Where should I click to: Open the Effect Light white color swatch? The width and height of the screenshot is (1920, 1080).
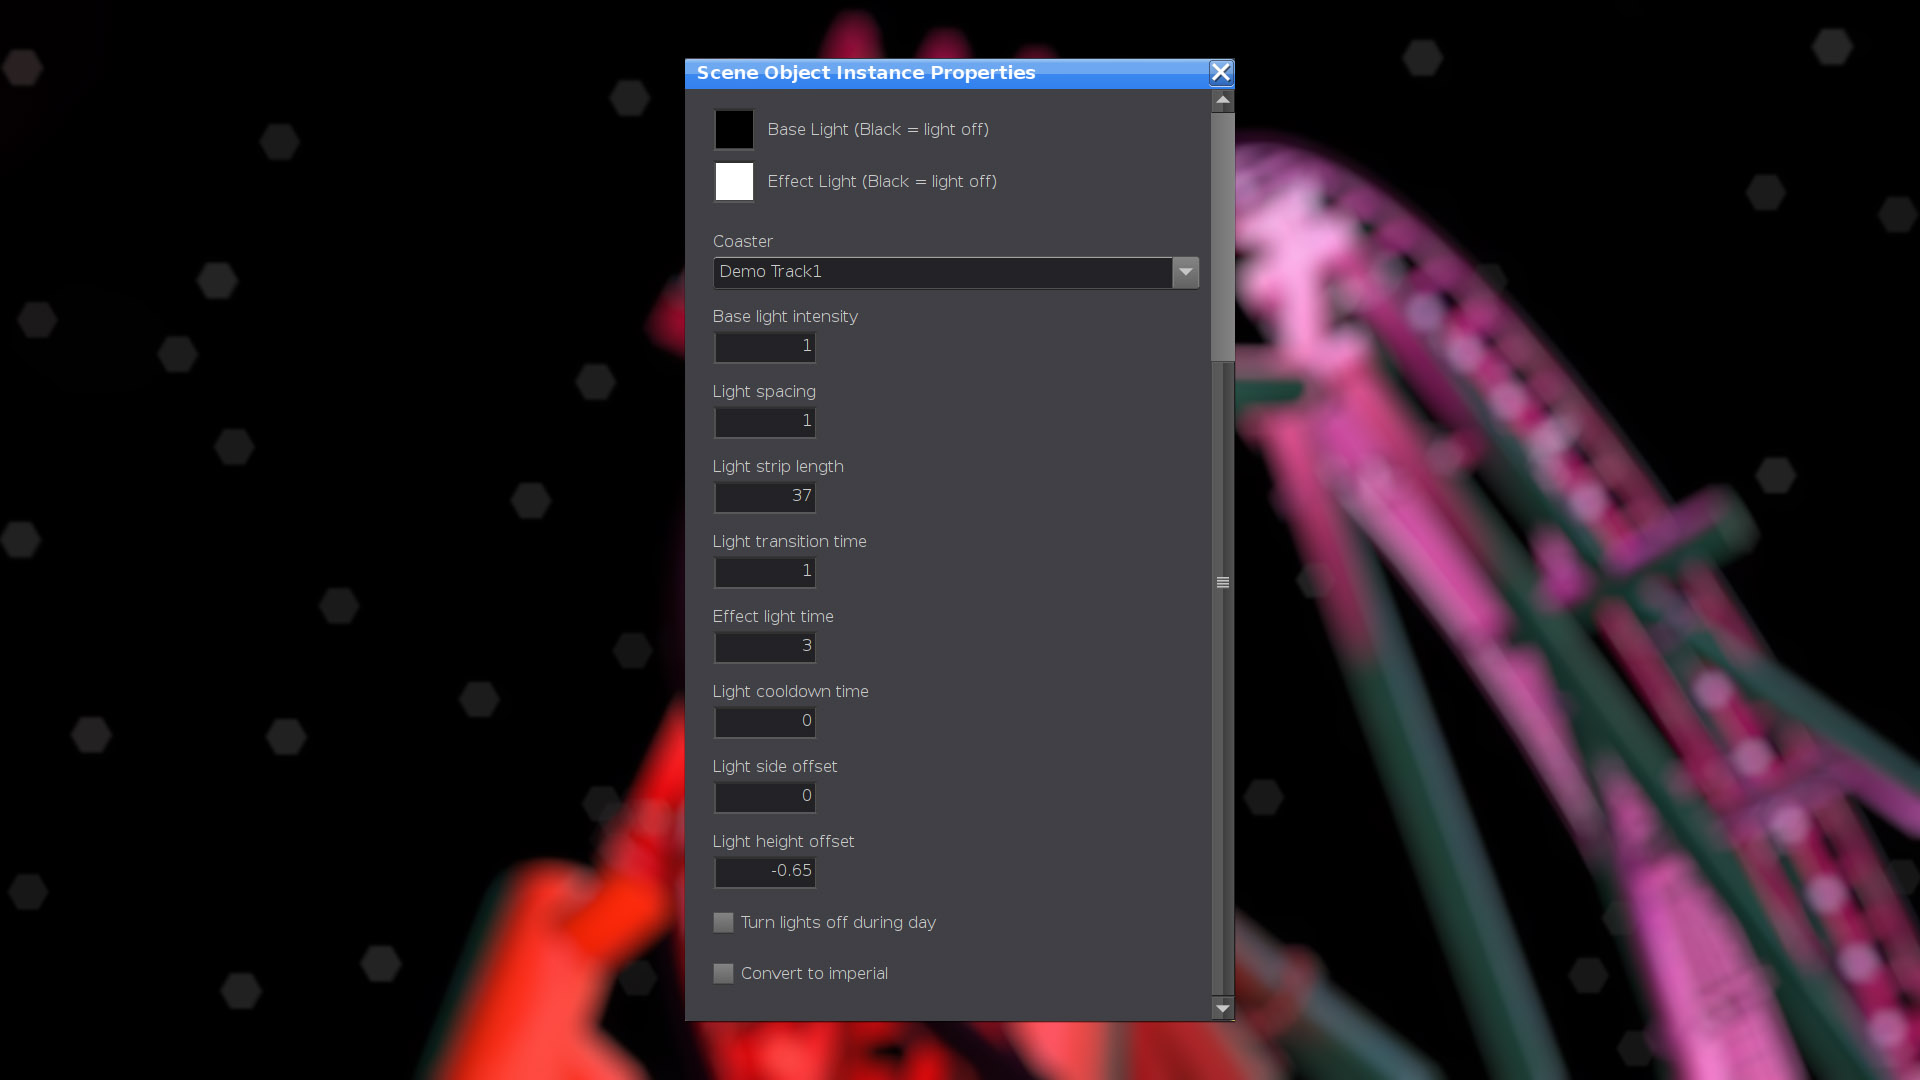(734, 182)
